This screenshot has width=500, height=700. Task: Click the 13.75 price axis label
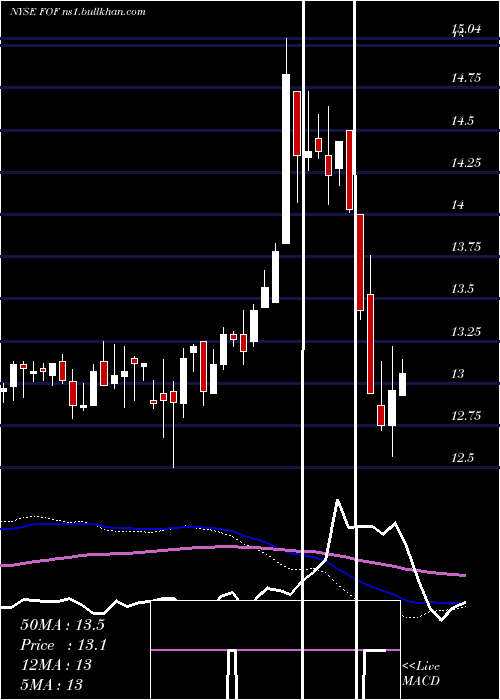point(466,247)
